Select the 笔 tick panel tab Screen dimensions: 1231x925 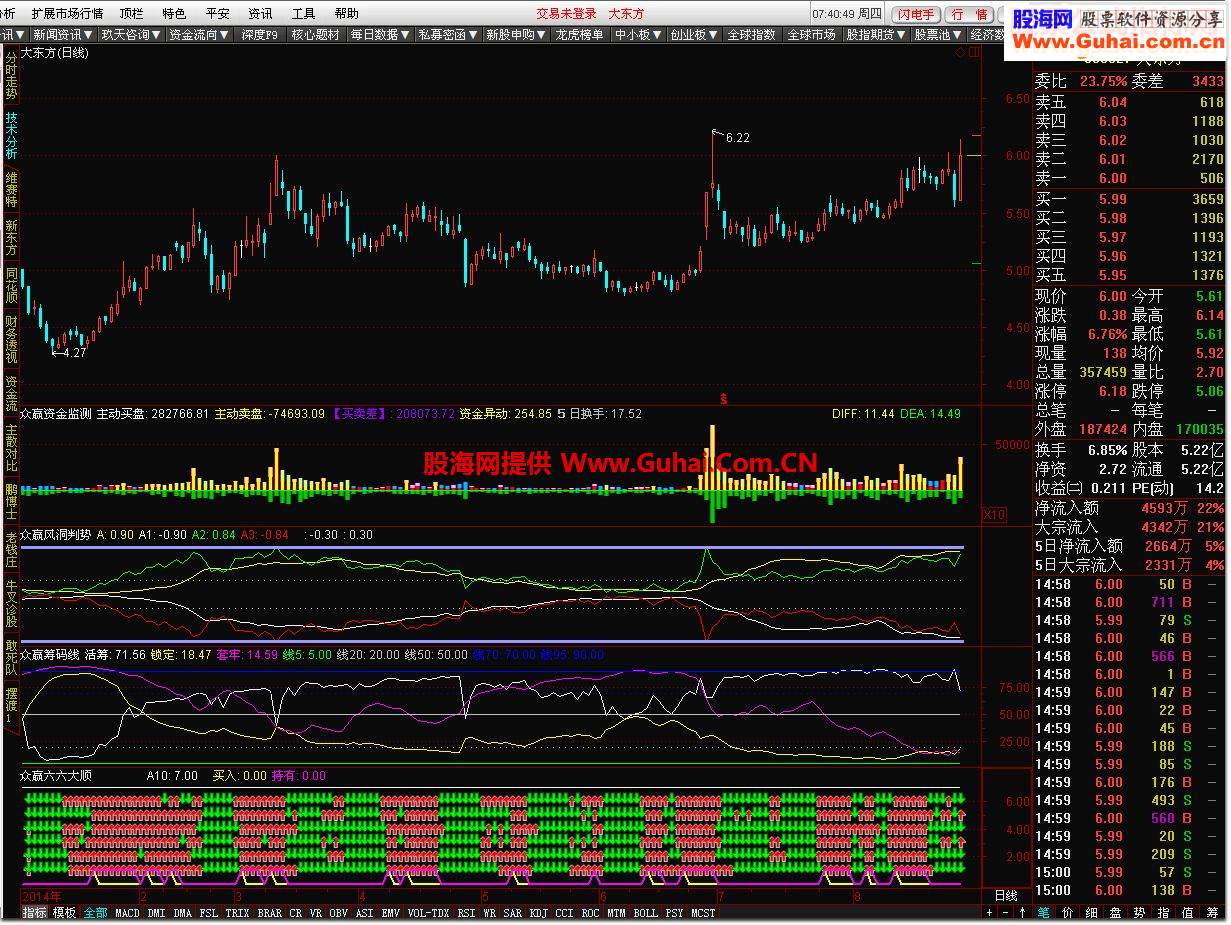pyautogui.click(x=1043, y=913)
